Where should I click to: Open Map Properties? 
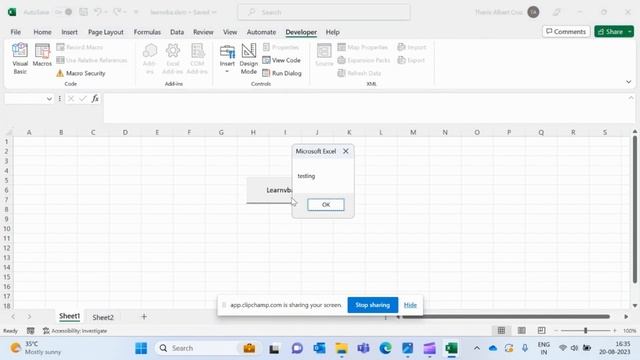pos(362,47)
